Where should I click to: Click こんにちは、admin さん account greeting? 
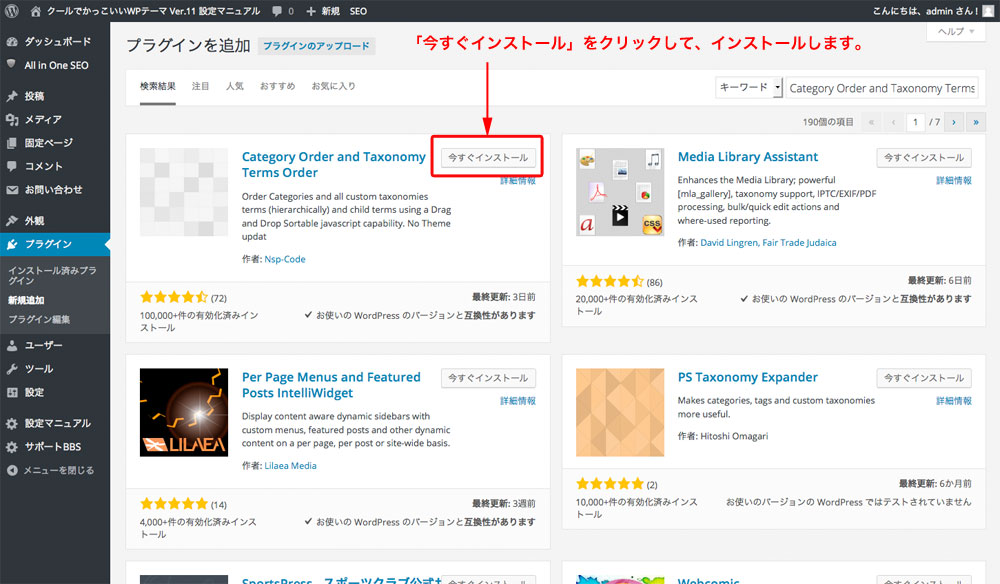[x=925, y=11]
